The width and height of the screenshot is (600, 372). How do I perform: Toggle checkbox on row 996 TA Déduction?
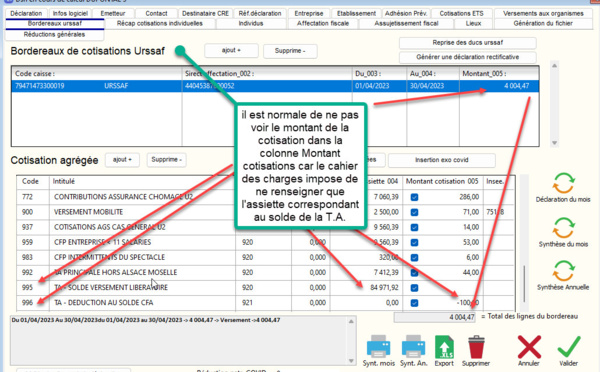click(414, 303)
